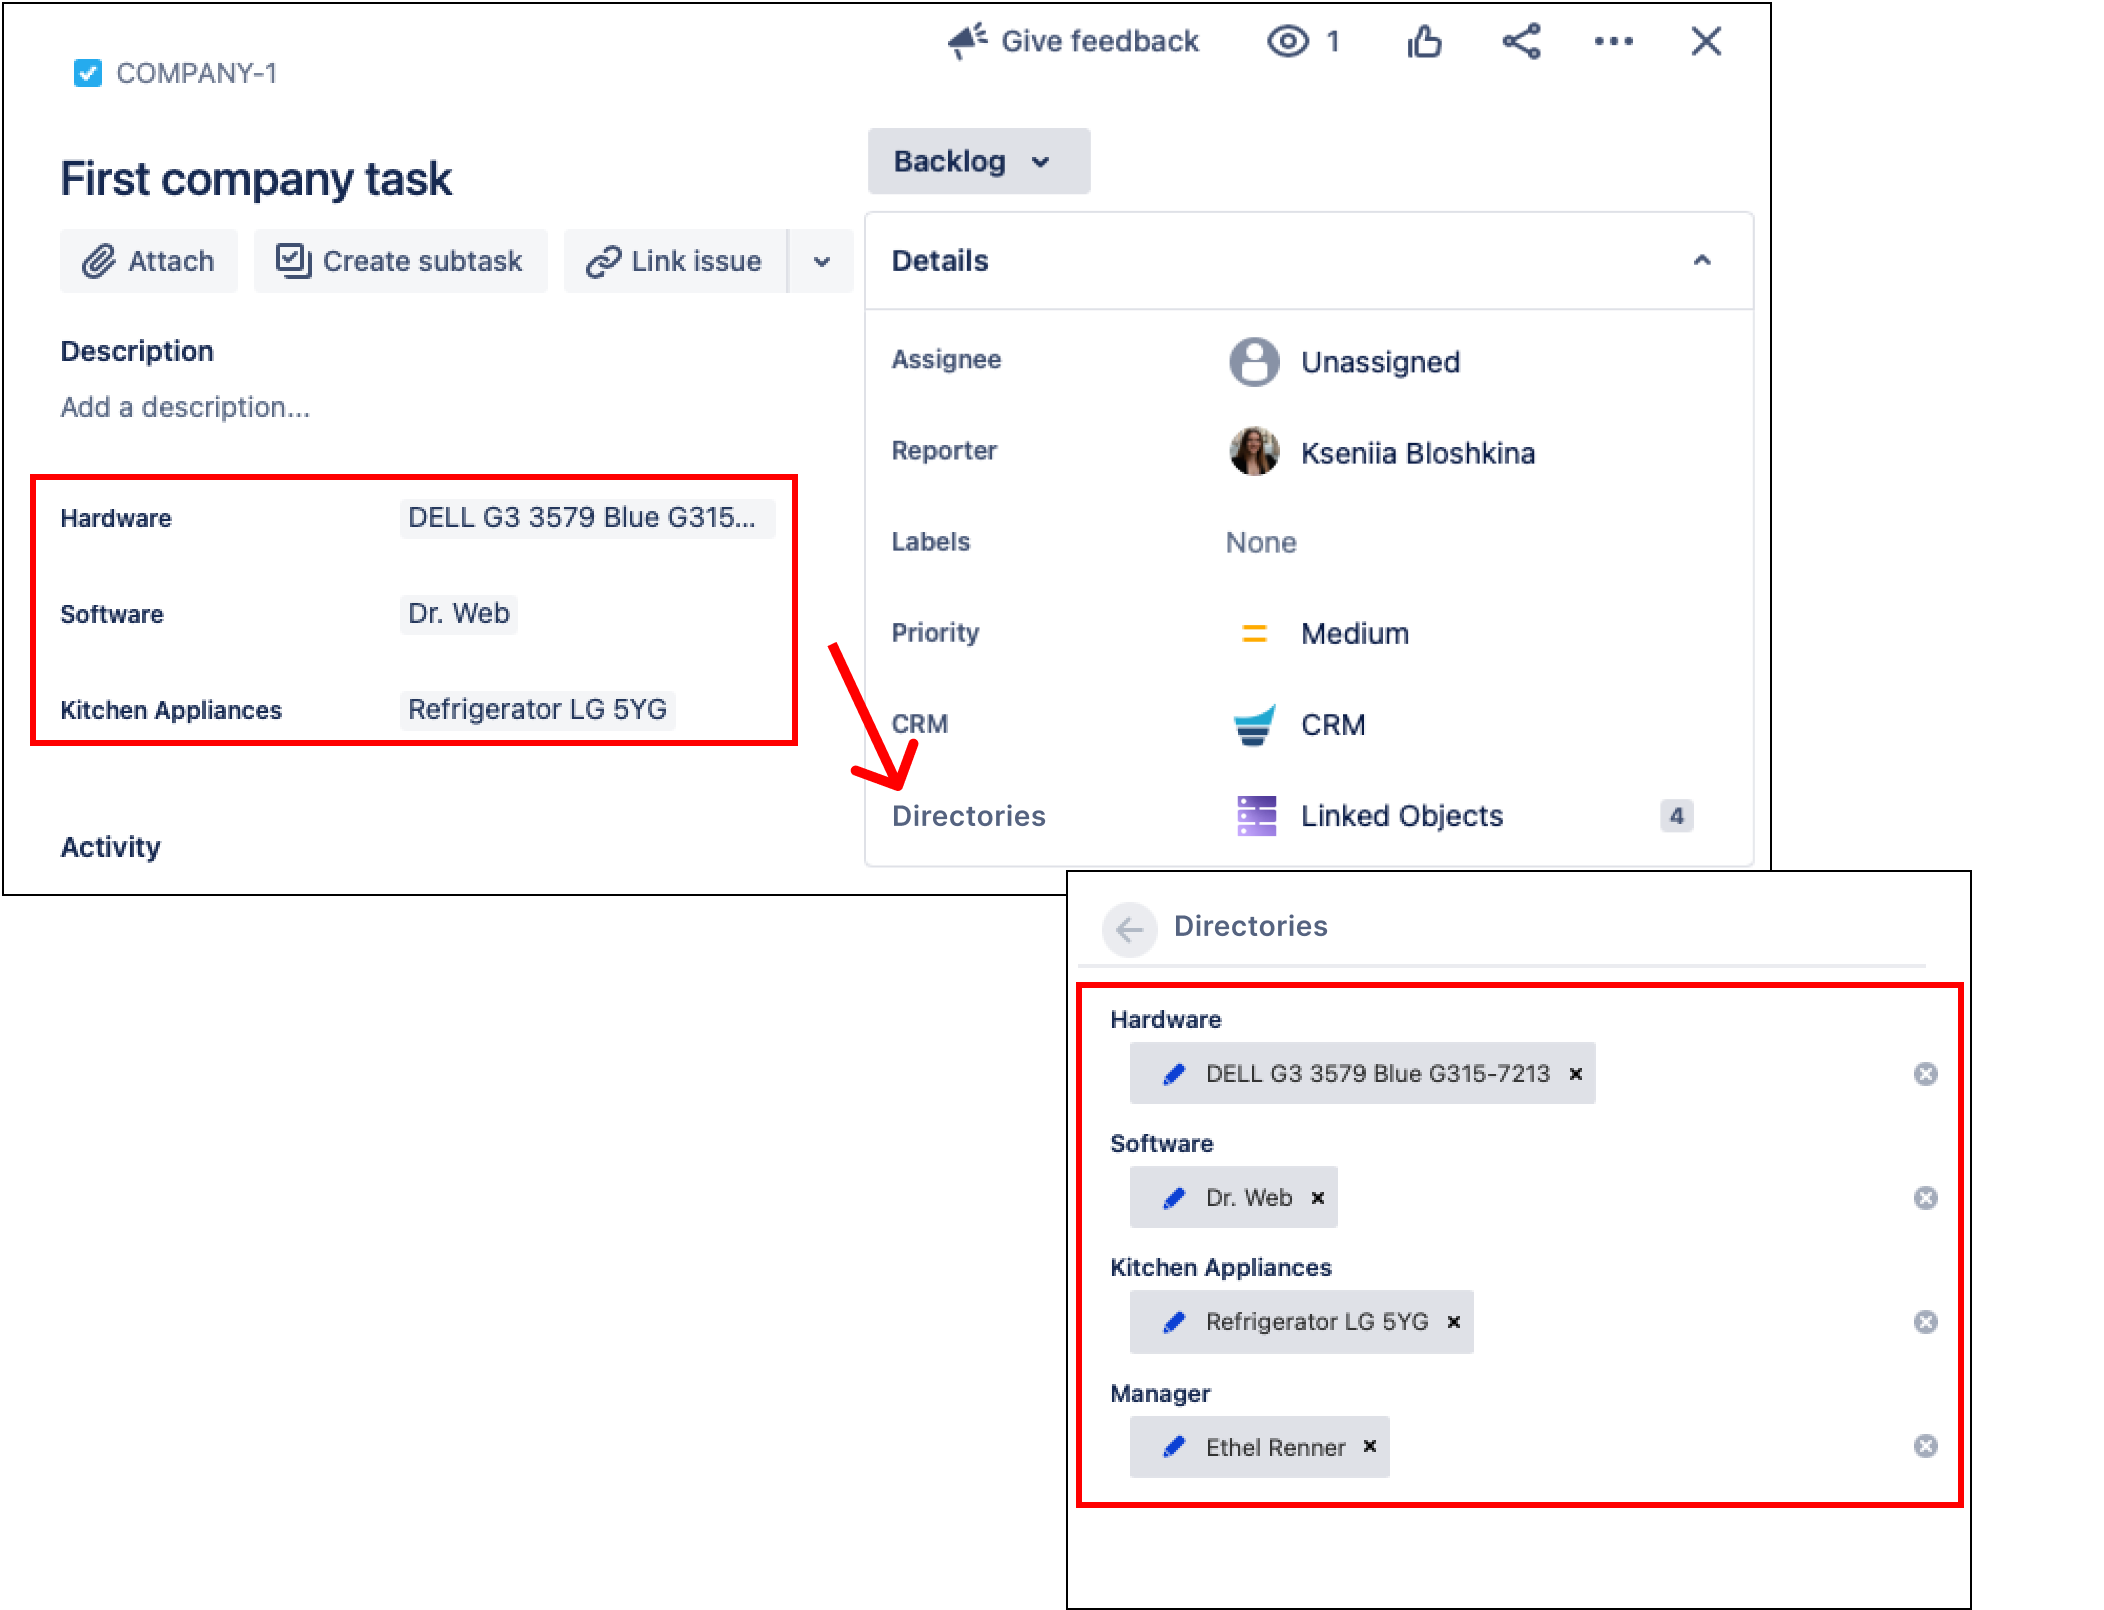Click the COMPANY-1 task type checkbox icon
Image resolution: width=2104 pixels, height=1610 pixels.
(x=88, y=73)
